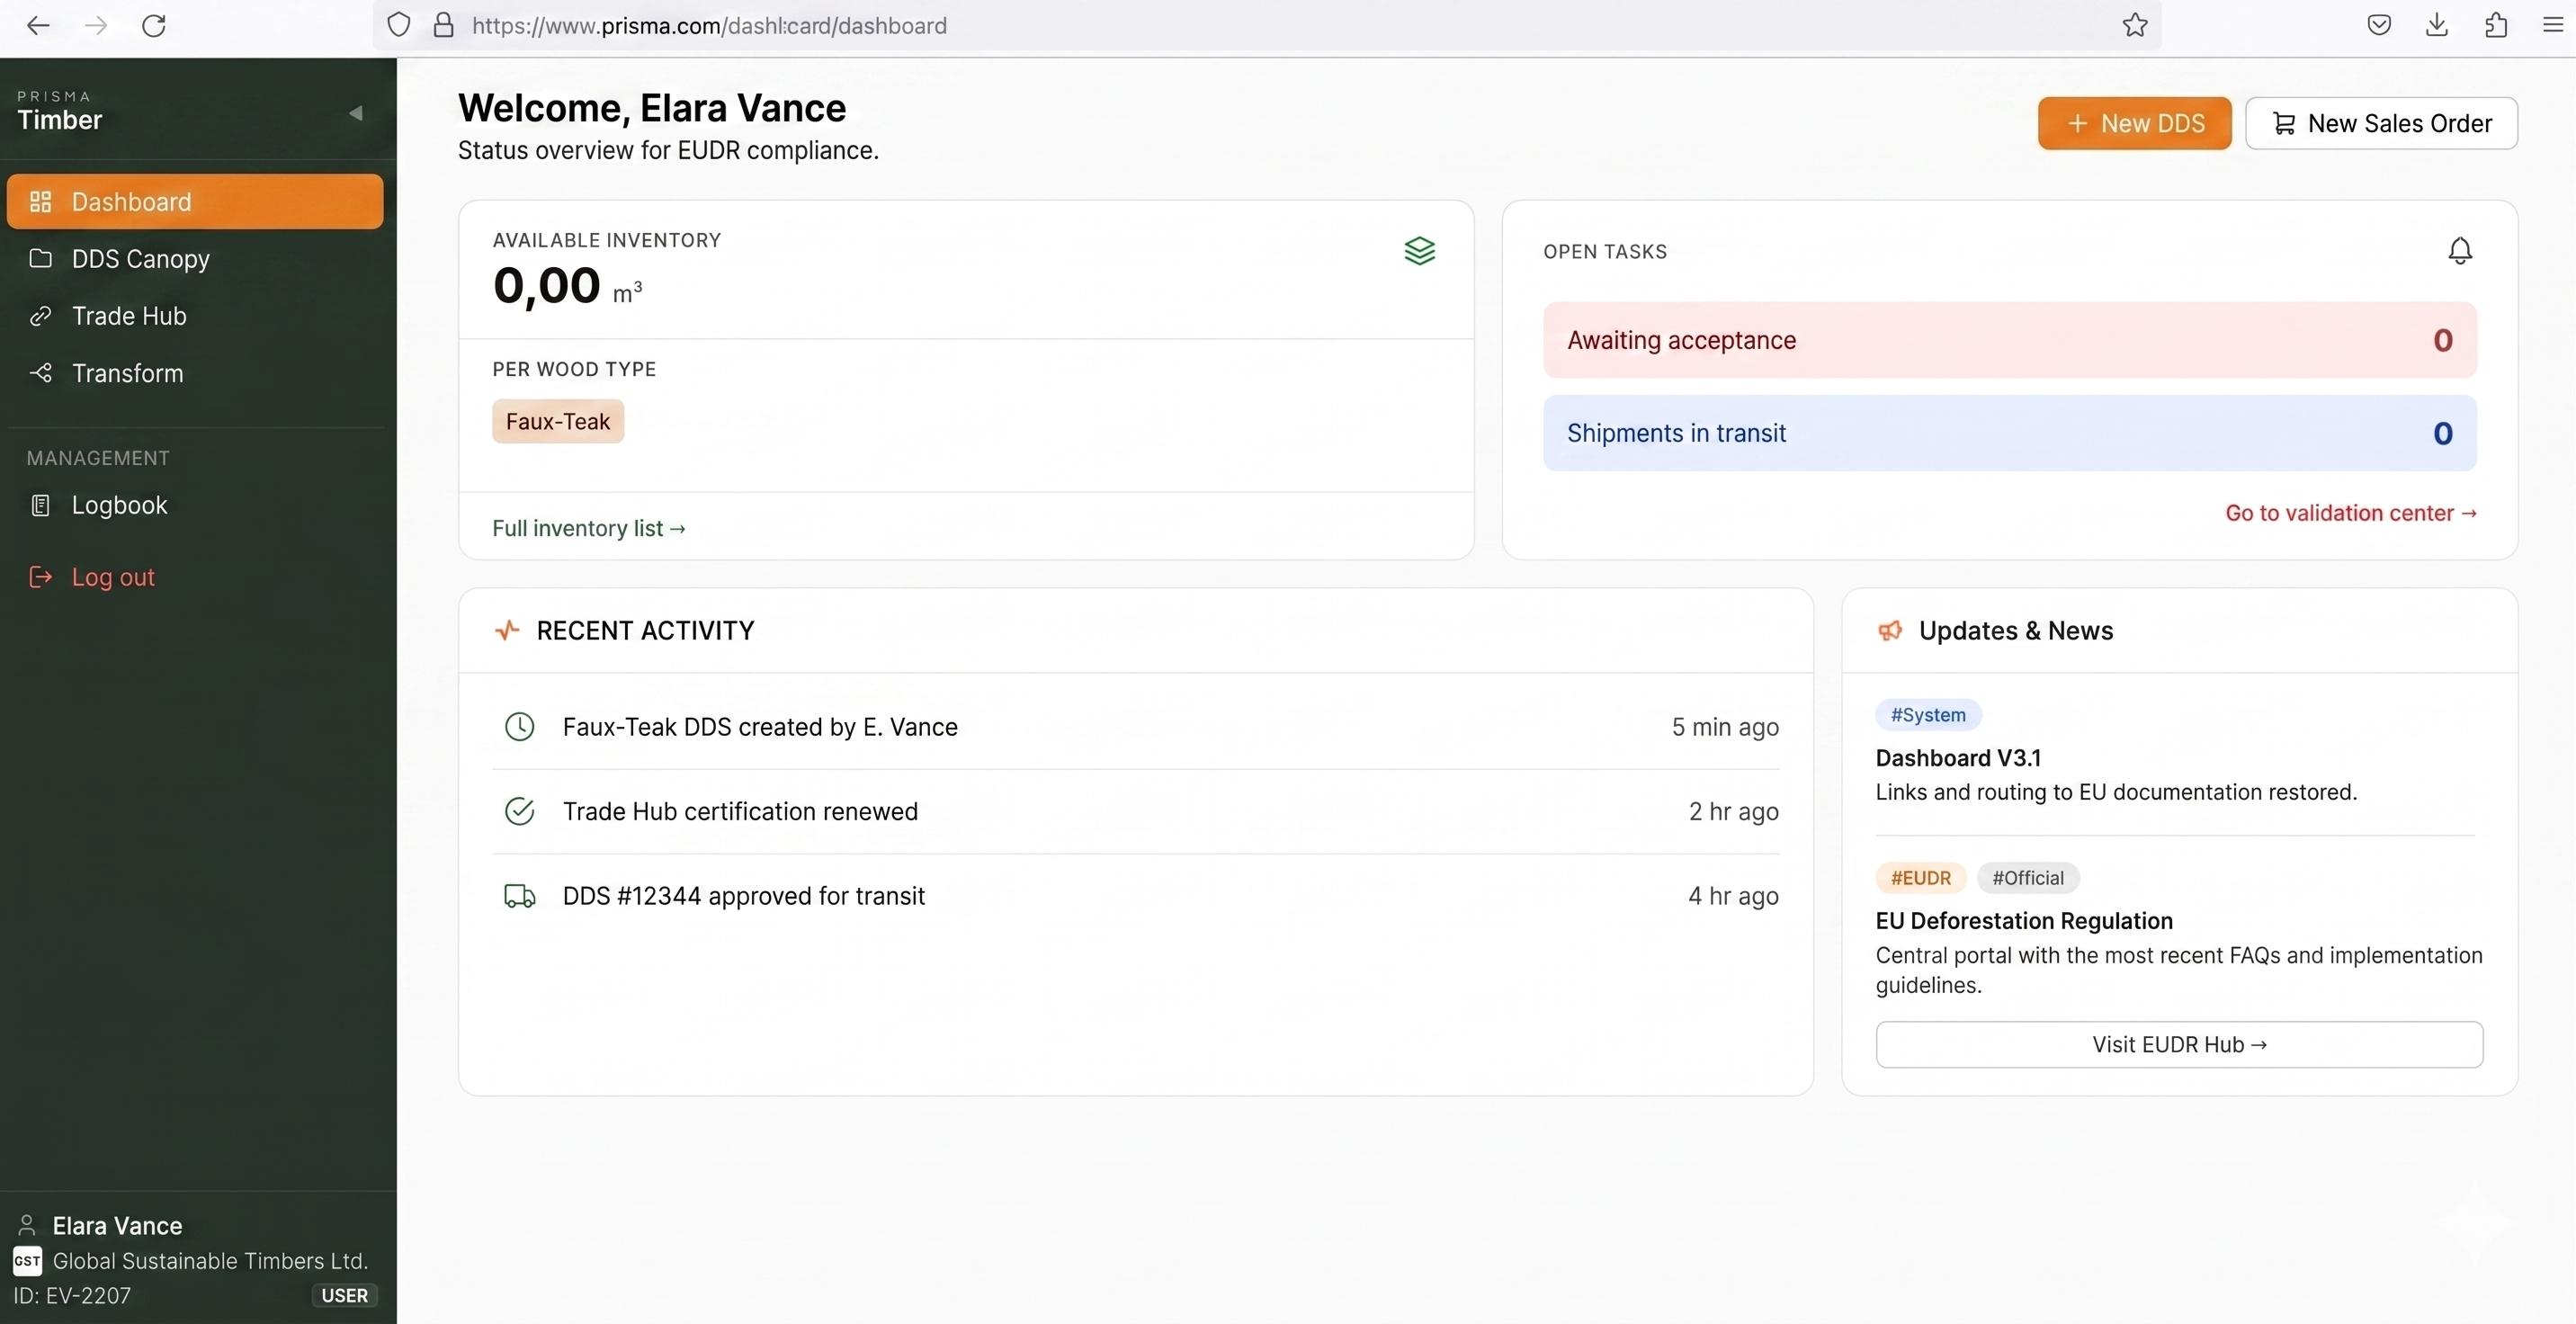This screenshot has height=1324, width=2576.
Task: Click the DDS Canopy folder icon
Action: [x=40, y=259]
